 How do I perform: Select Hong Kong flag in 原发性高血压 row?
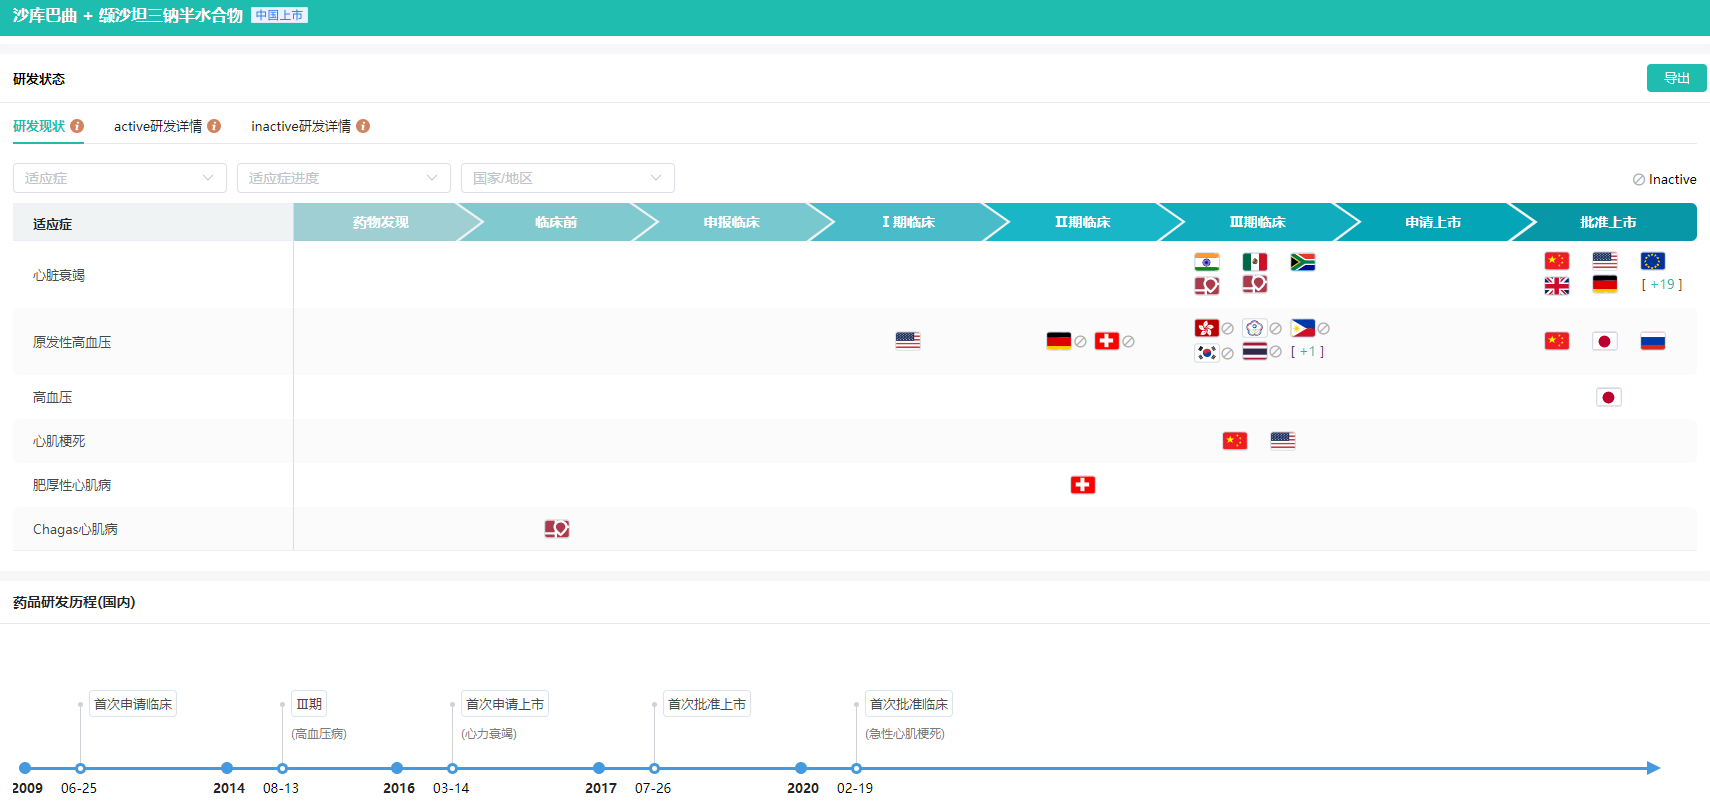click(1207, 328)
